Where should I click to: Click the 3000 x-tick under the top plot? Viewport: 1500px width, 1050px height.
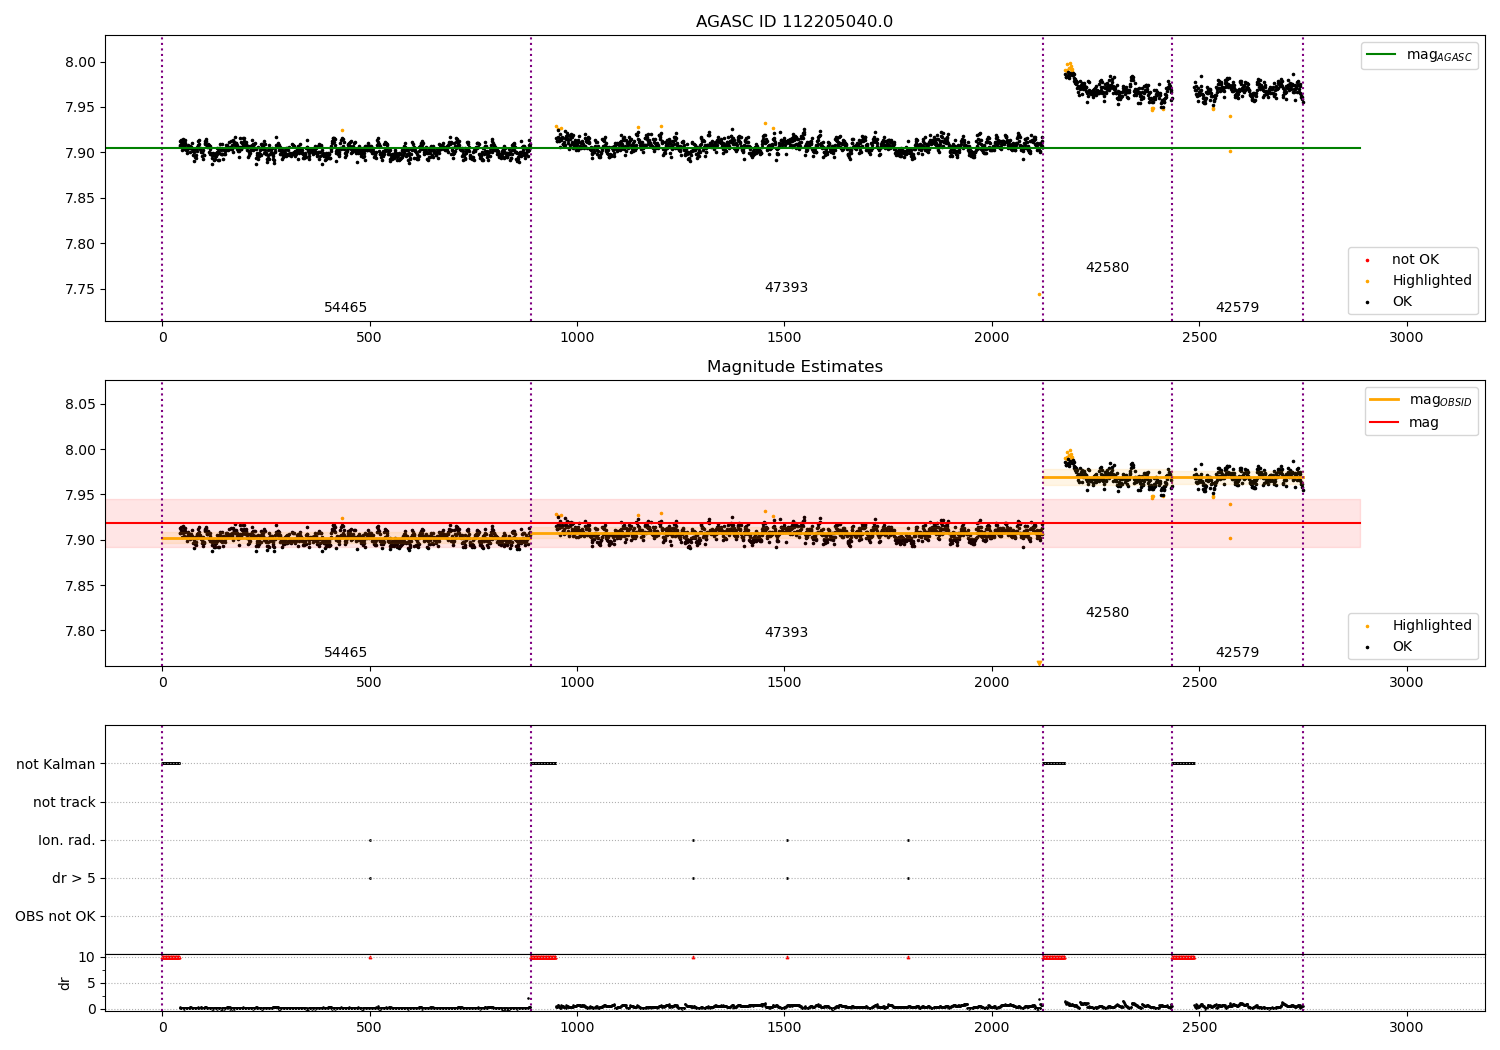pyautogui.click(x=1406, y=338)
